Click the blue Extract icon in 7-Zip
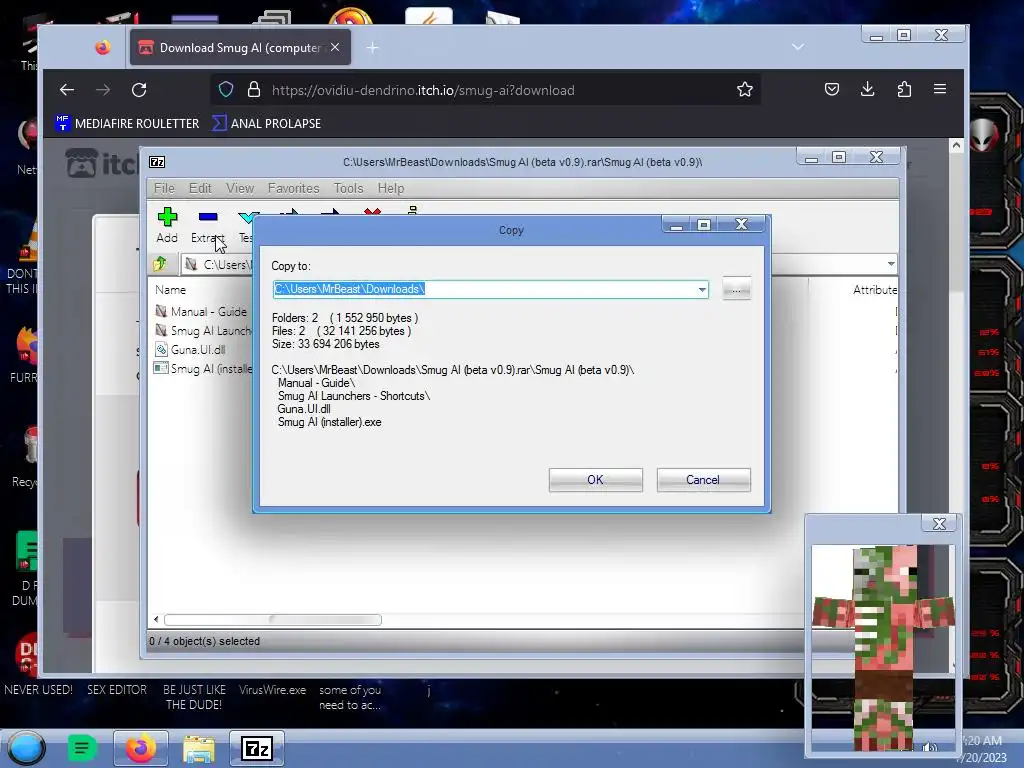 point(208,217)
